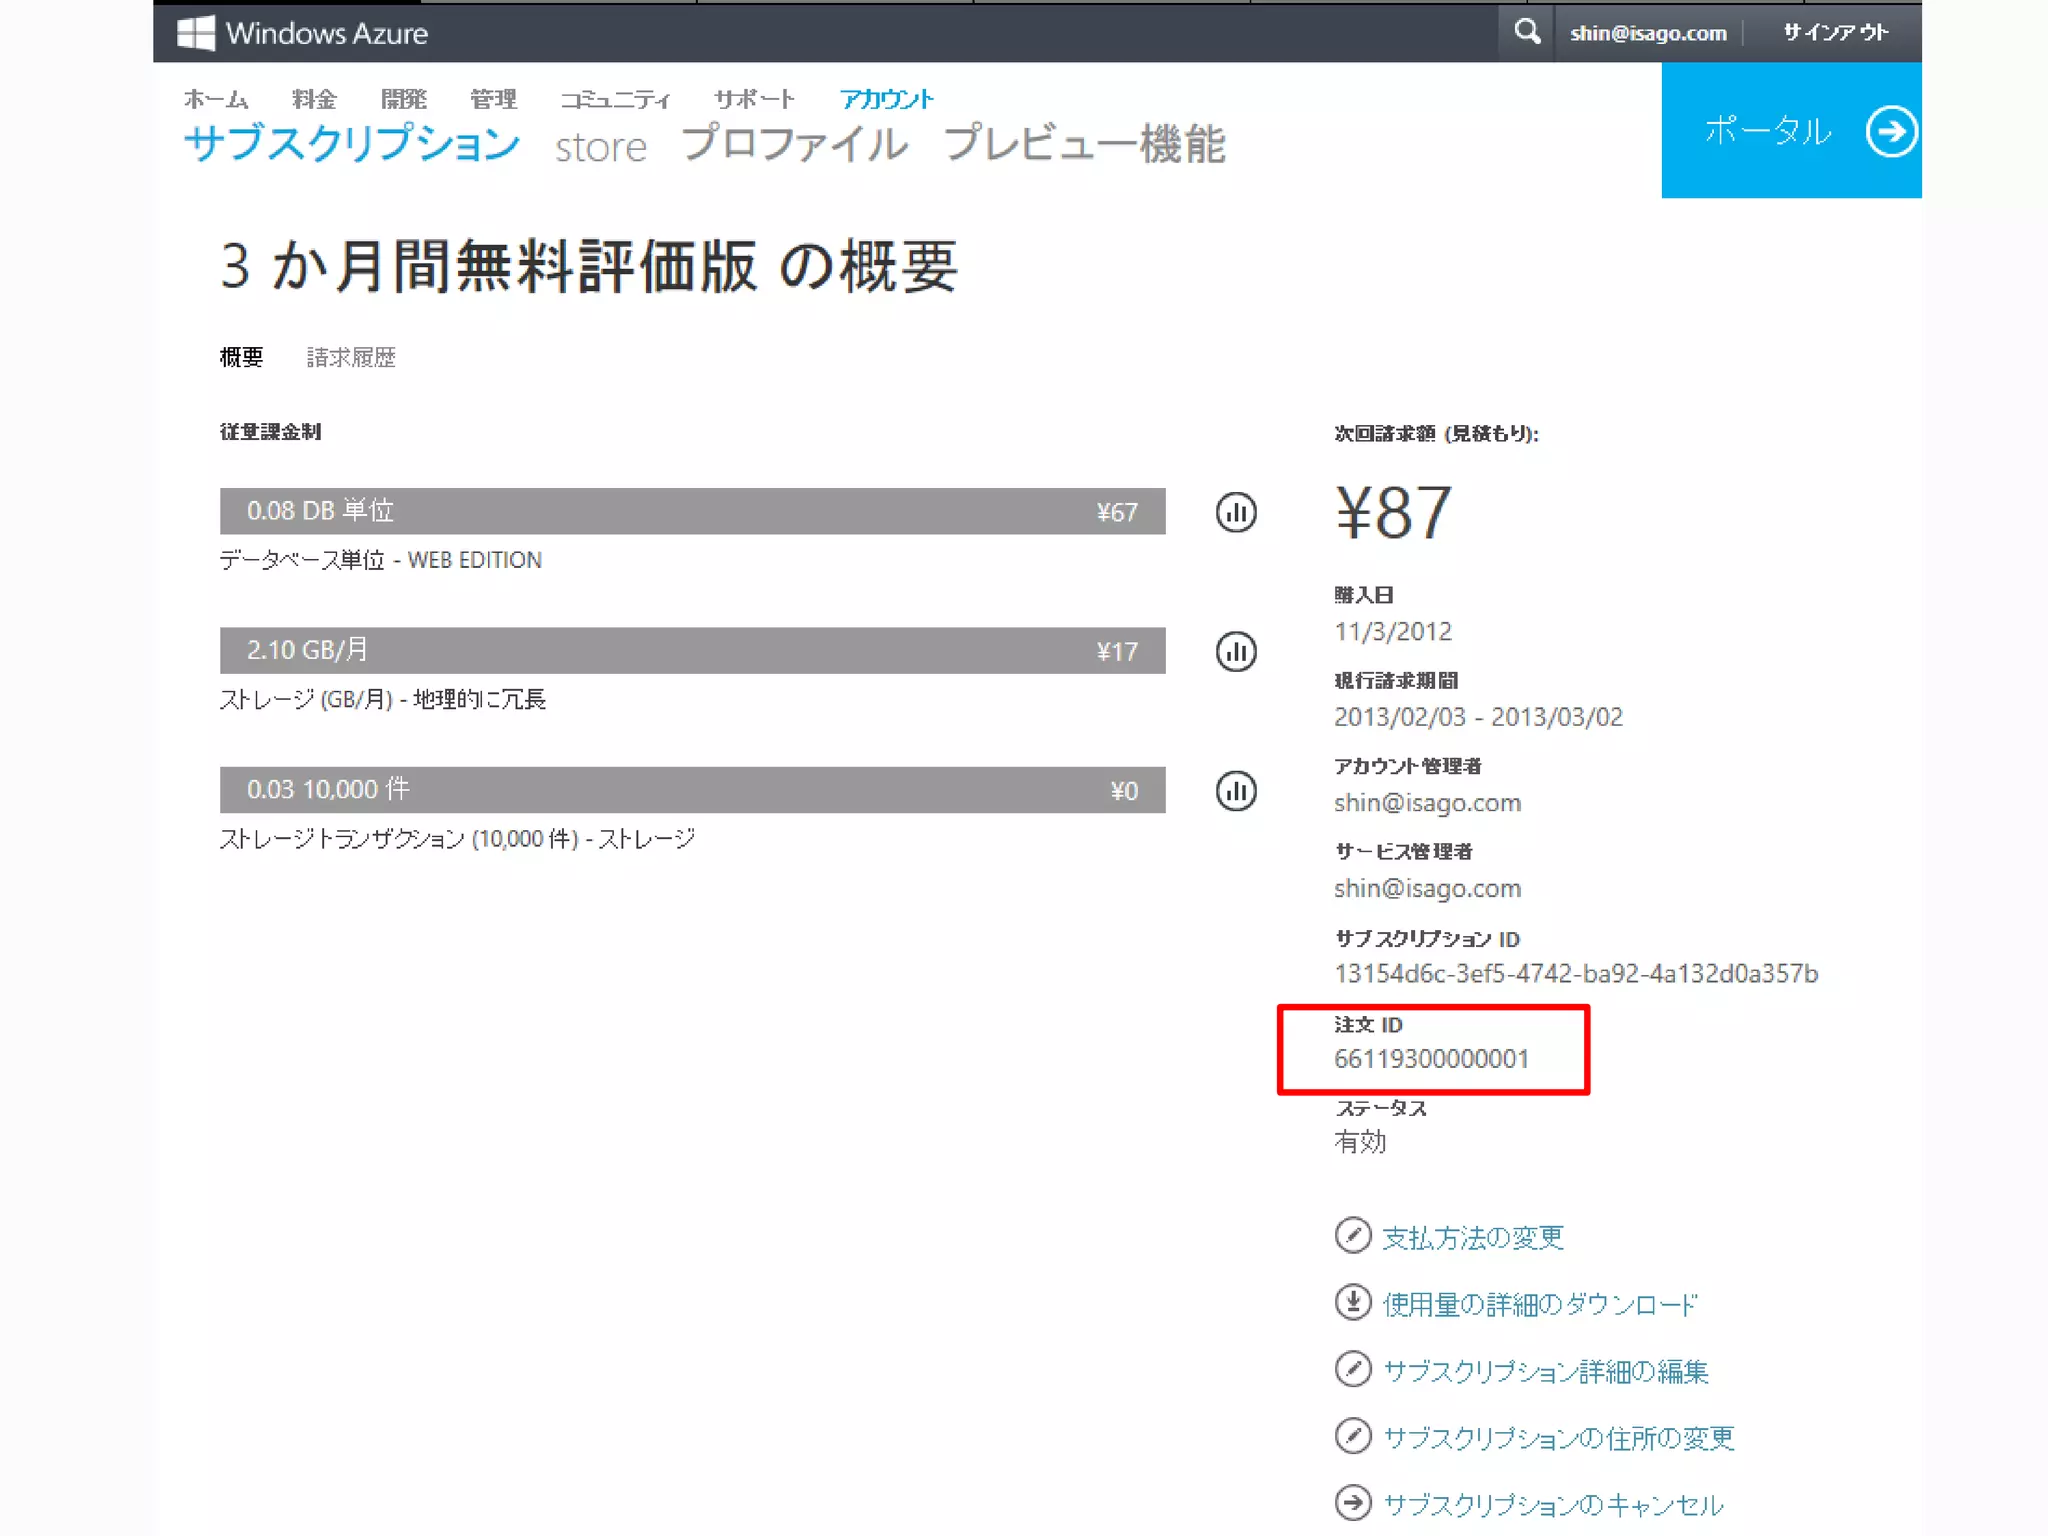Select the 概要 tab
2048x1536 pixels.
click(x=241, y=357)
